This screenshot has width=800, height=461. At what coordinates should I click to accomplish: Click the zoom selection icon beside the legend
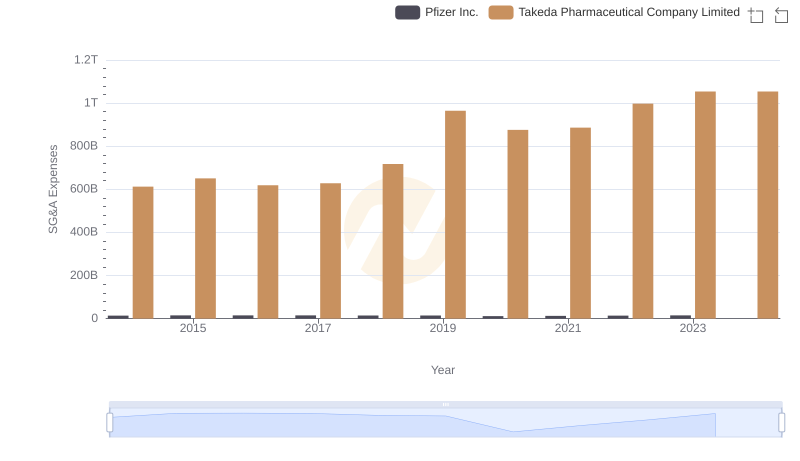(x=756, y=15)
